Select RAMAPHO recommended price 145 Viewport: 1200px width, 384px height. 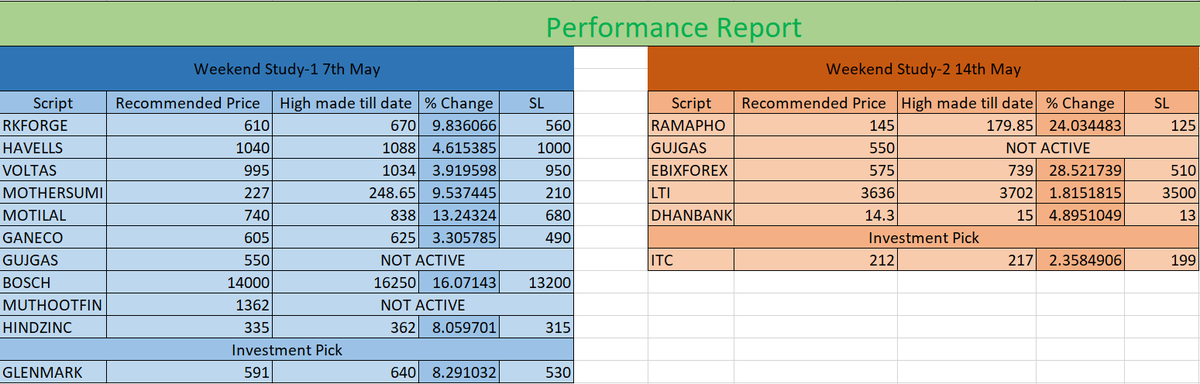click(x=817, y=127)
